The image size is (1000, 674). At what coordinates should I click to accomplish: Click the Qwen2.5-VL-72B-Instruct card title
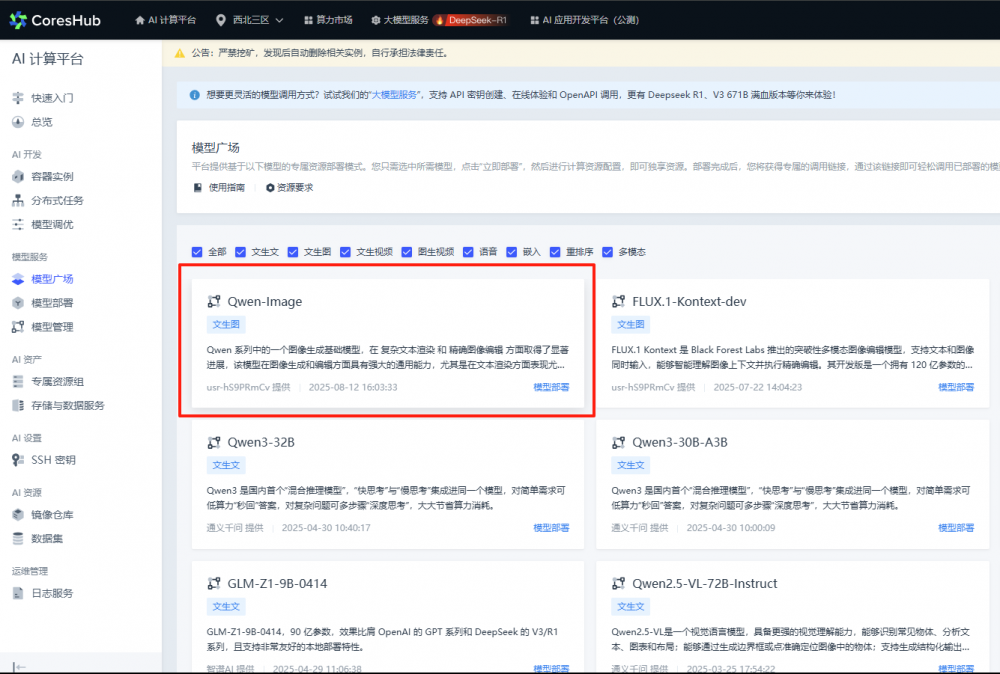pos(705,583)
